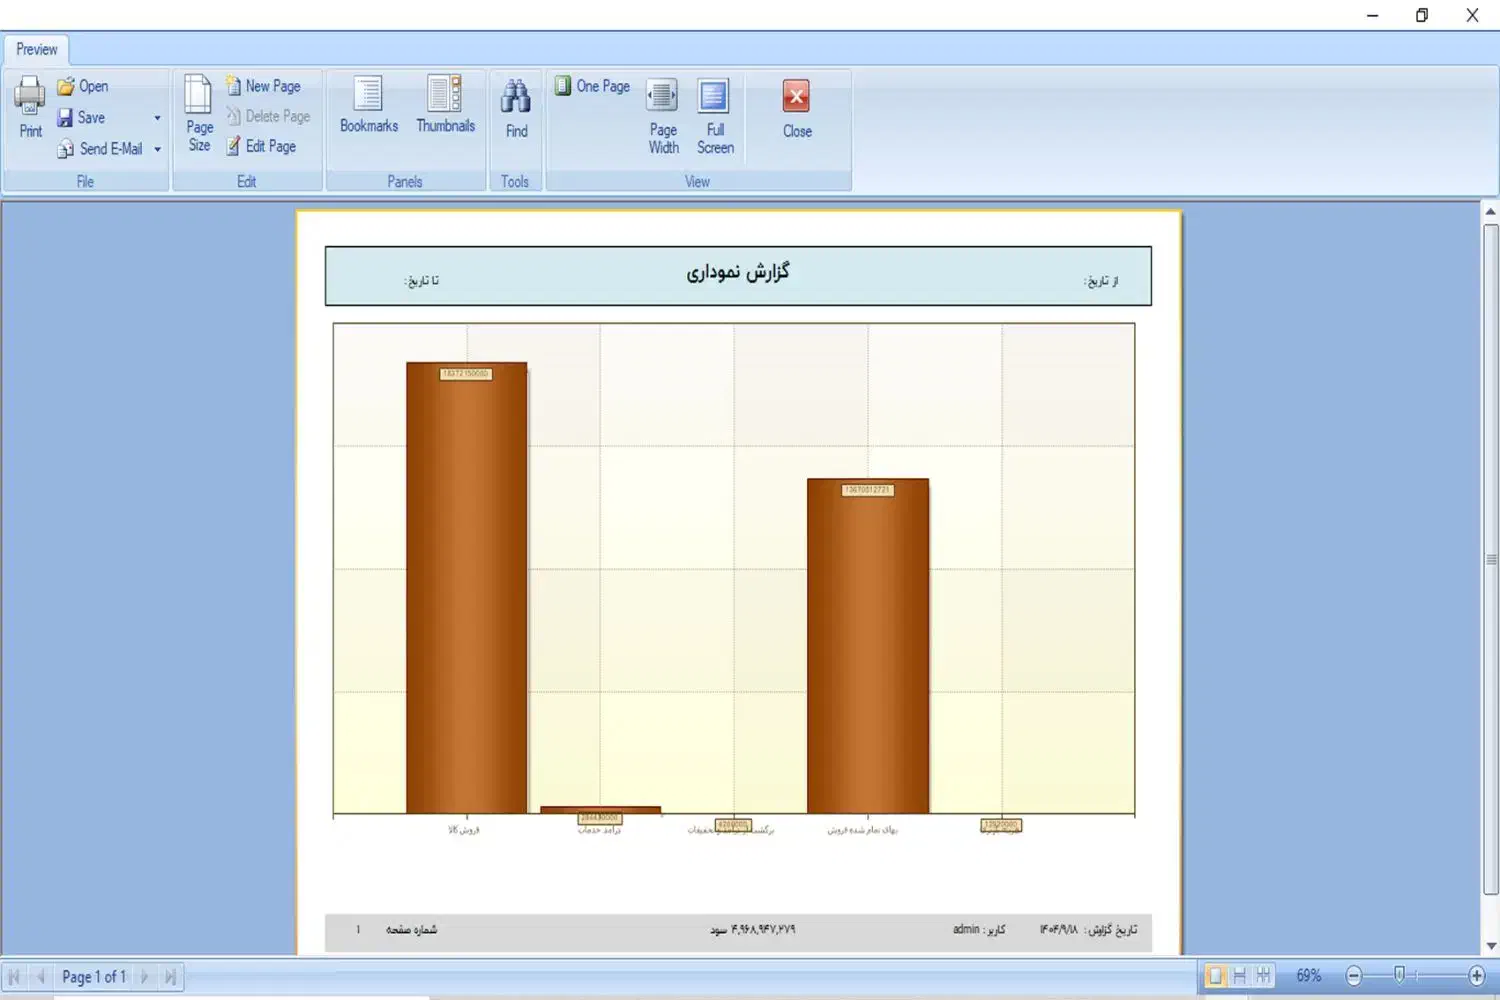
Task: Toggle the Thumbnails panel
Action: tap(445, 105)
